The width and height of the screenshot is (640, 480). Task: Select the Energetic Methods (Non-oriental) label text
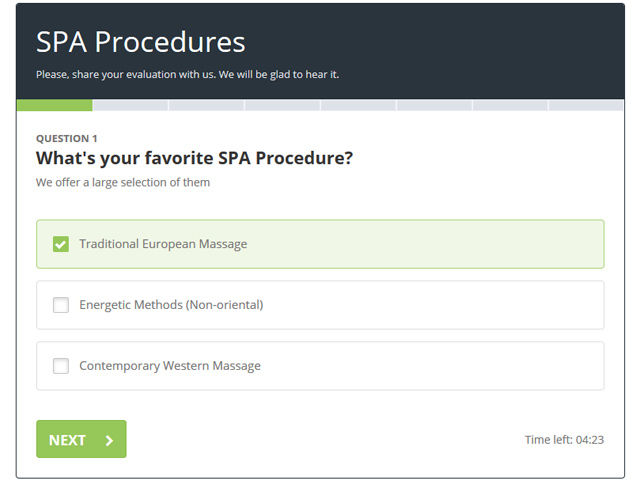171,305
